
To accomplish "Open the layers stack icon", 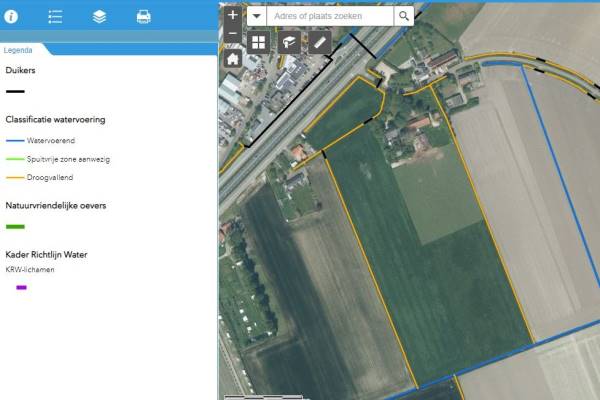I will 99,17.
